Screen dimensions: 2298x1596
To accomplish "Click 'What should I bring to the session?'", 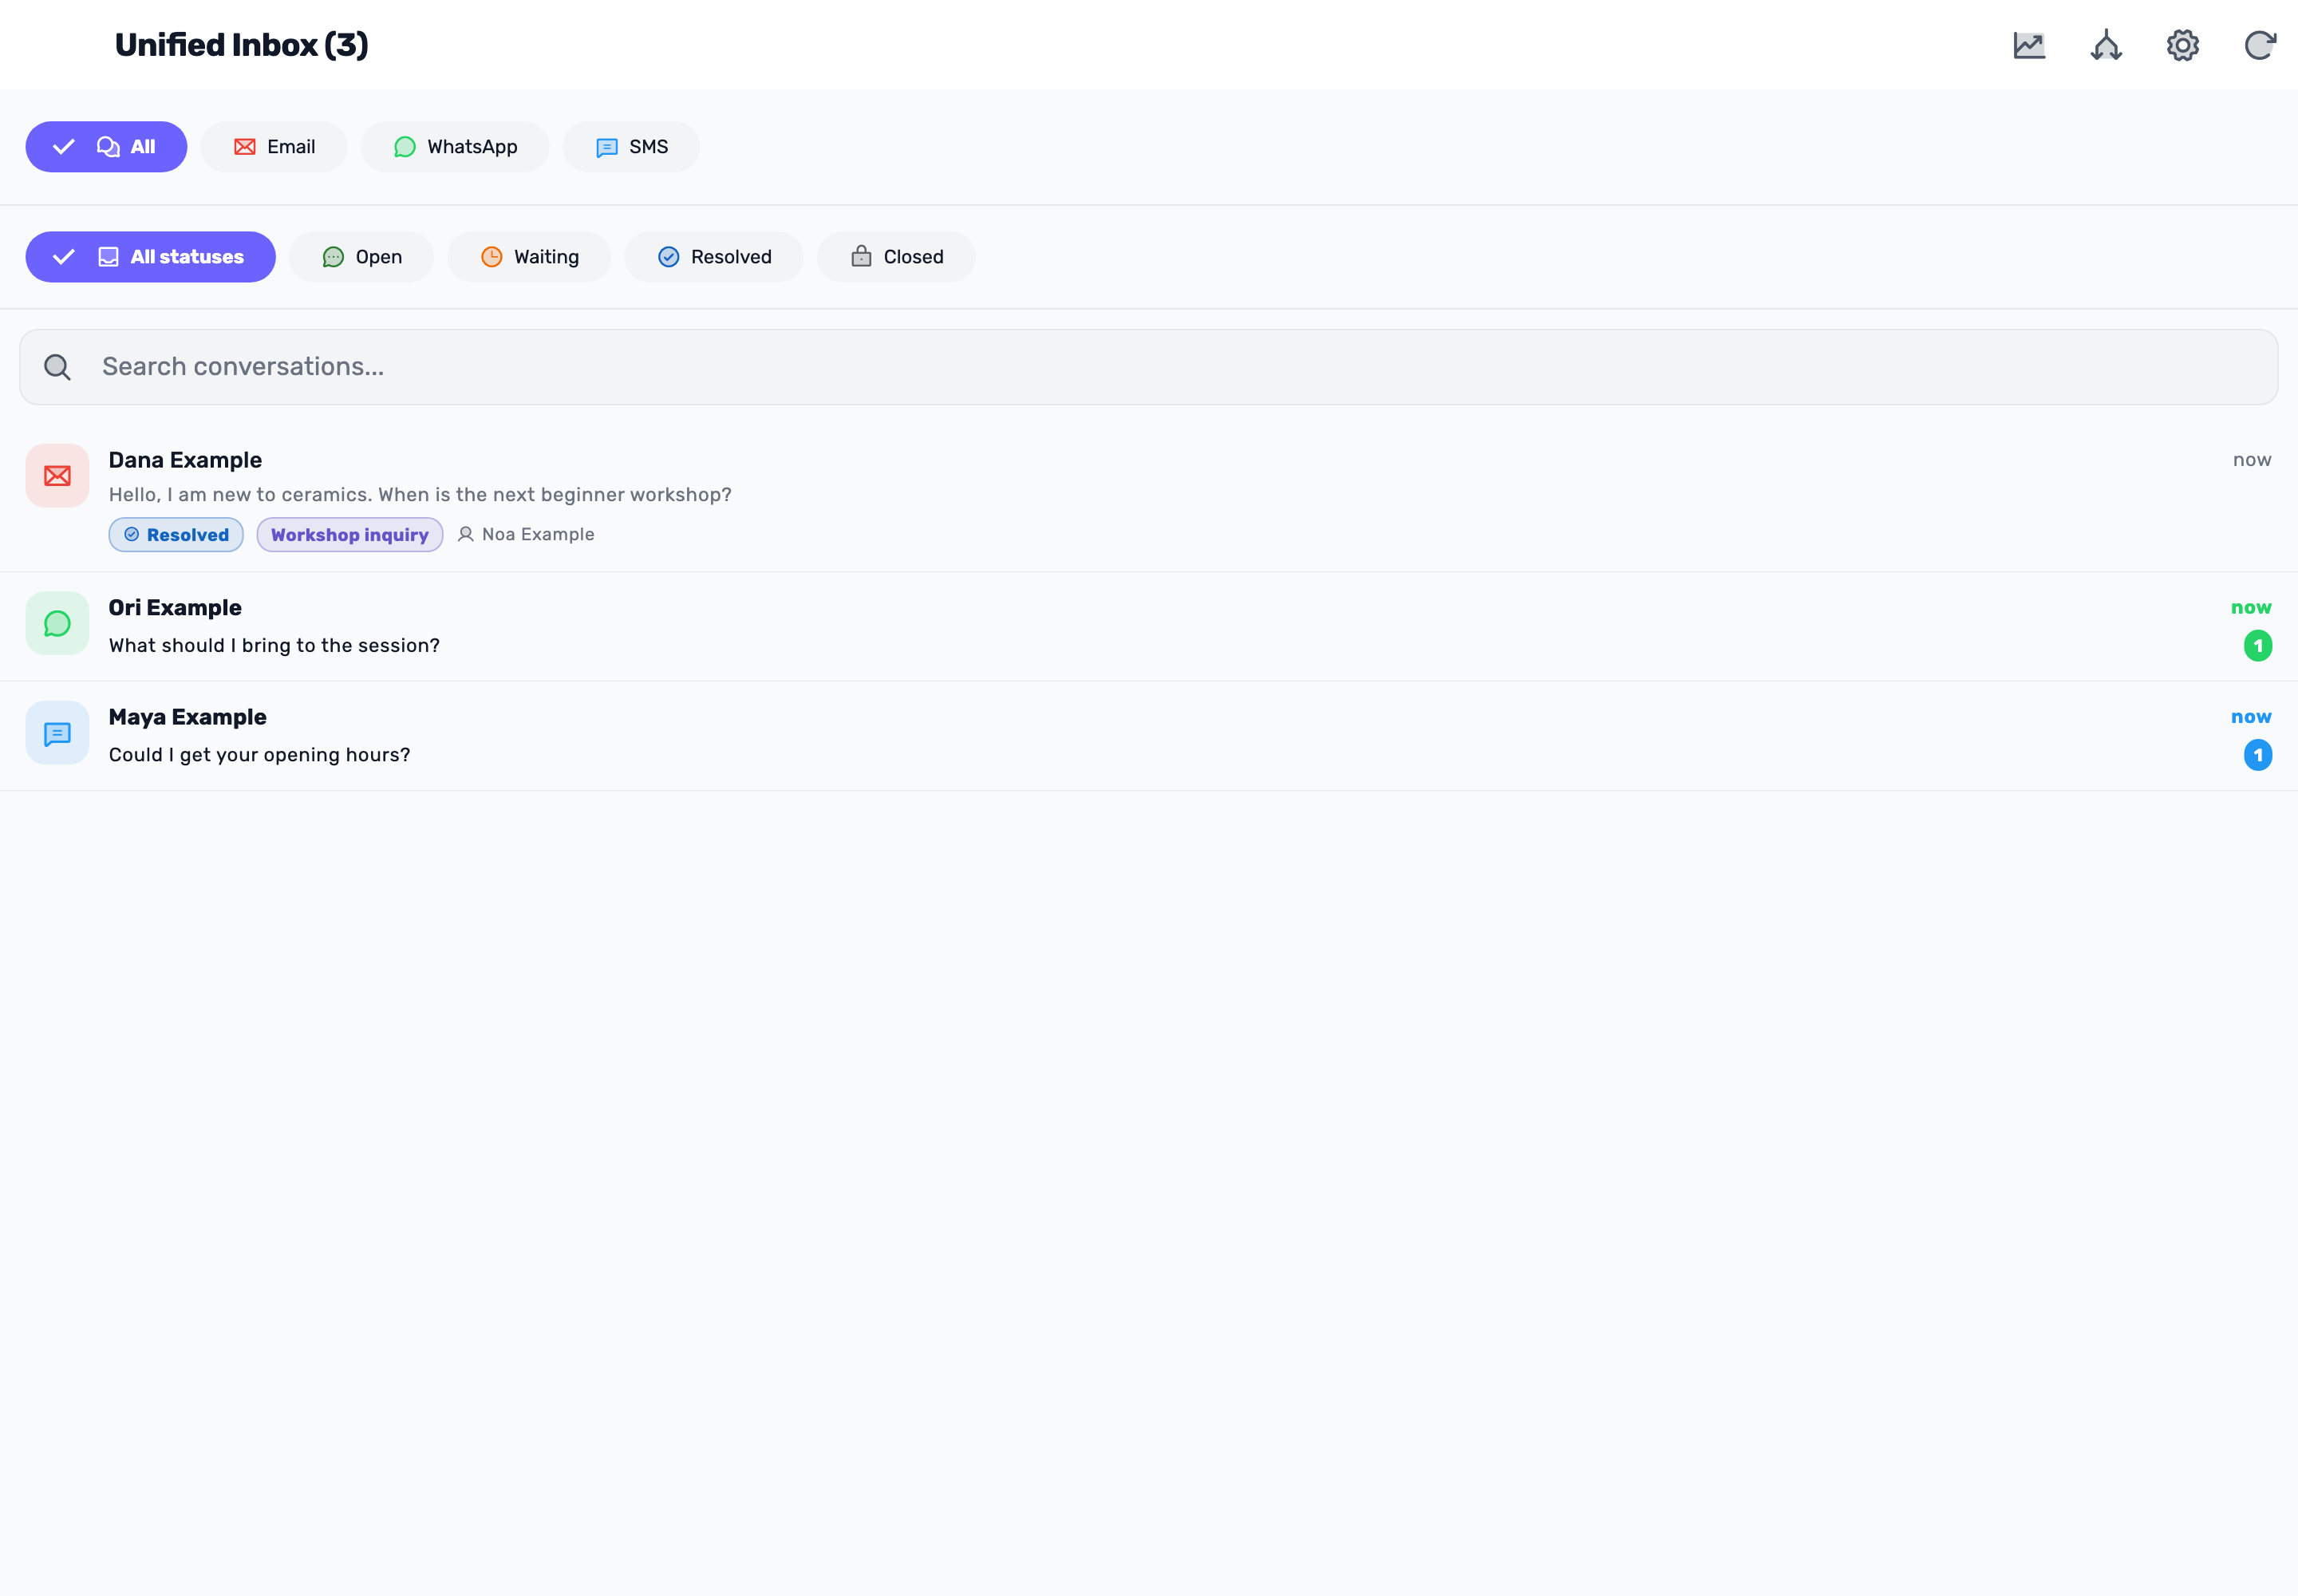I will [x=274, y=646].
